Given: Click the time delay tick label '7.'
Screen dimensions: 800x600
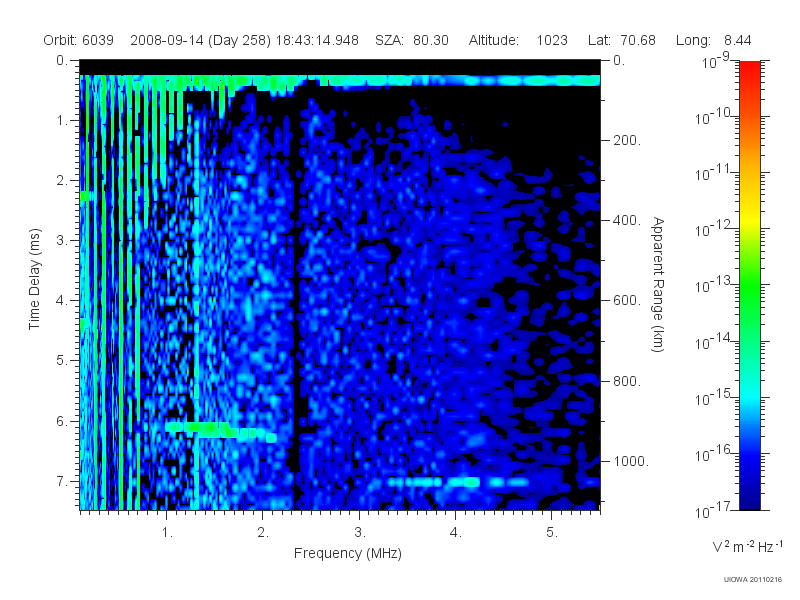Looking at the screenshot, I should [62, 481].
